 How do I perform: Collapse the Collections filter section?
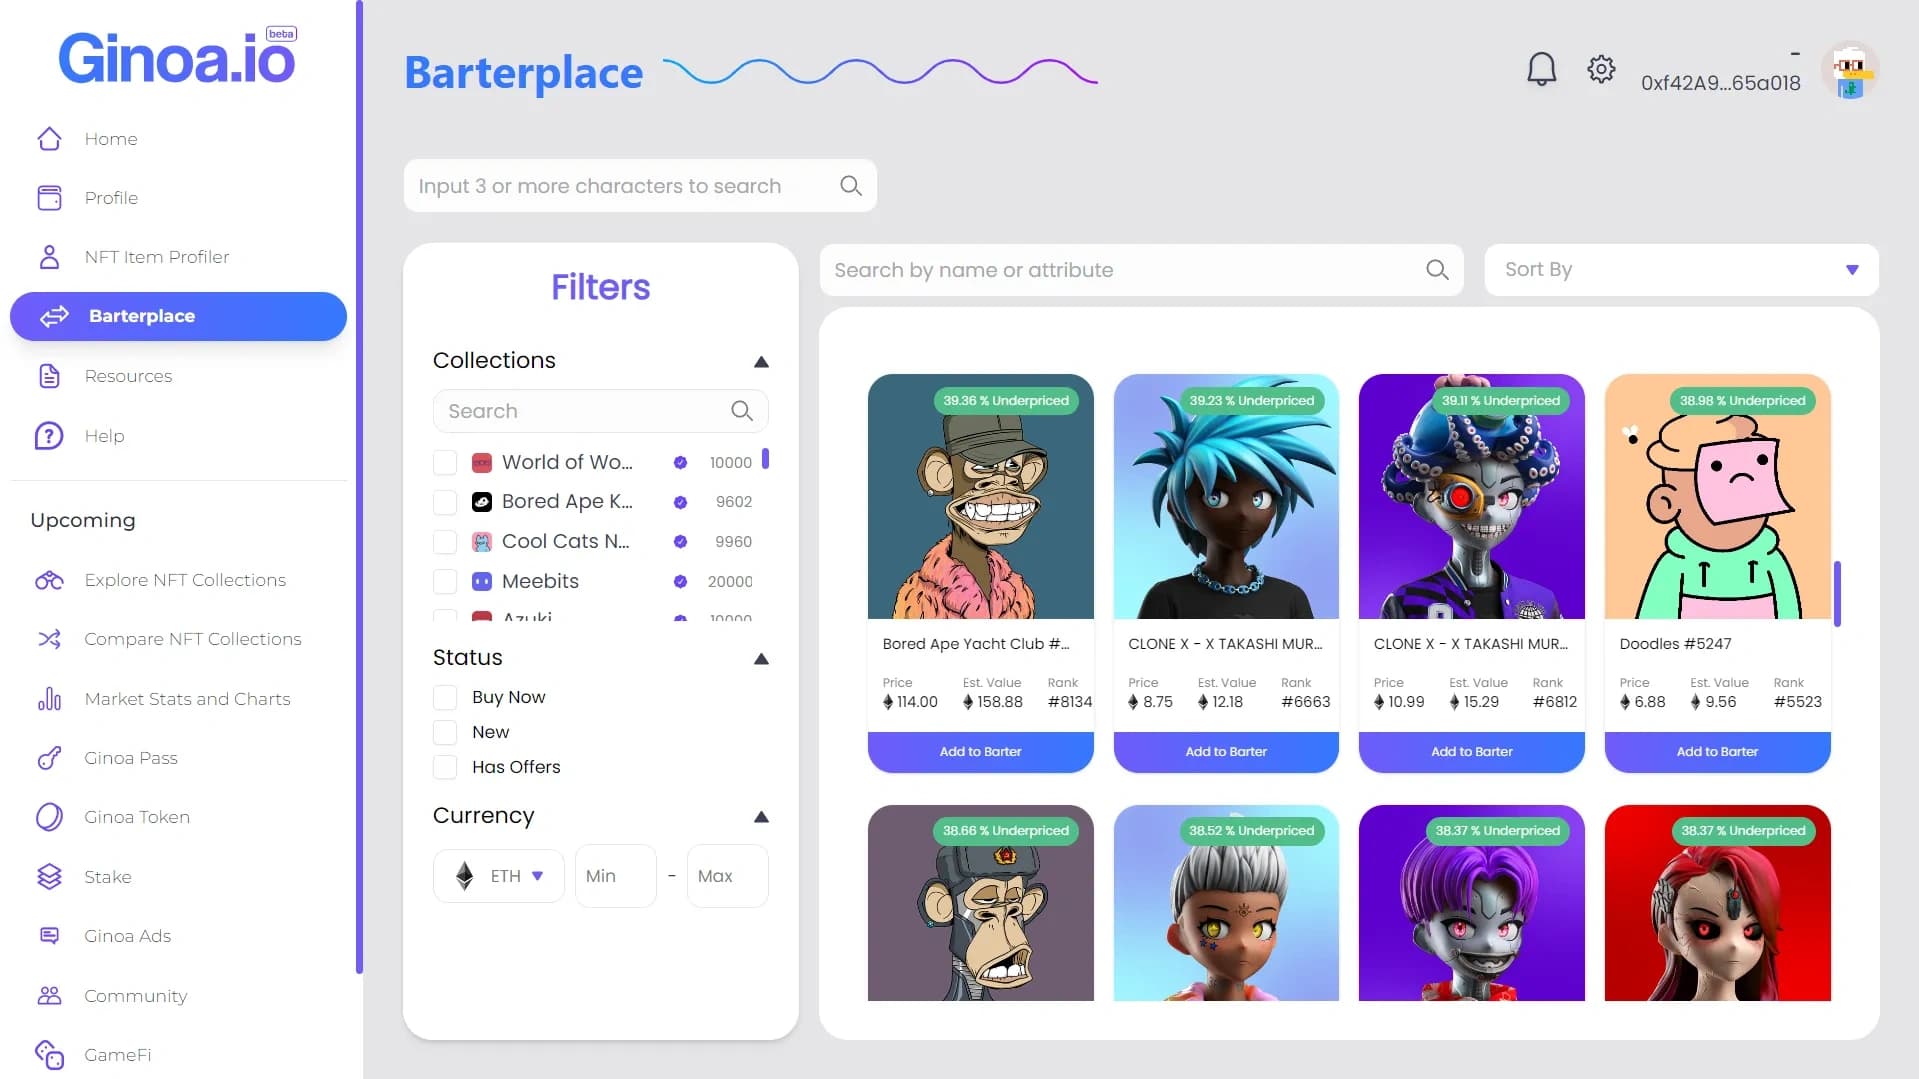pos(761,361)
